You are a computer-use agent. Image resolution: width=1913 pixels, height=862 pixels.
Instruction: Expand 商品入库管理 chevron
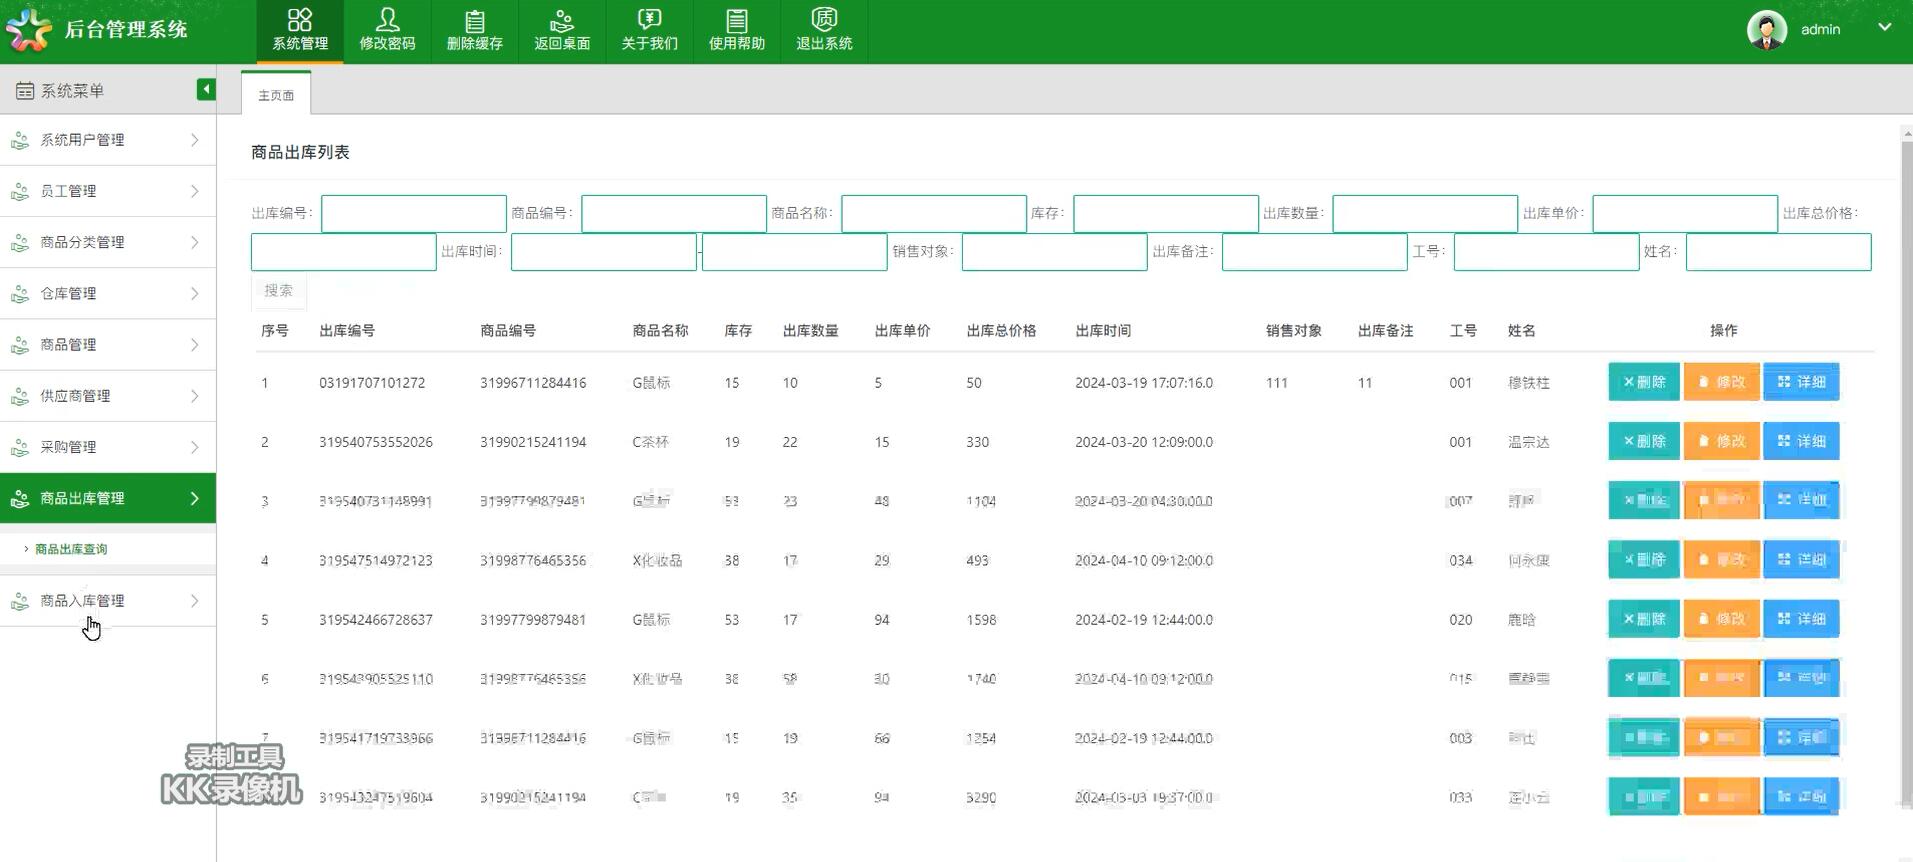tap(195, 601)
